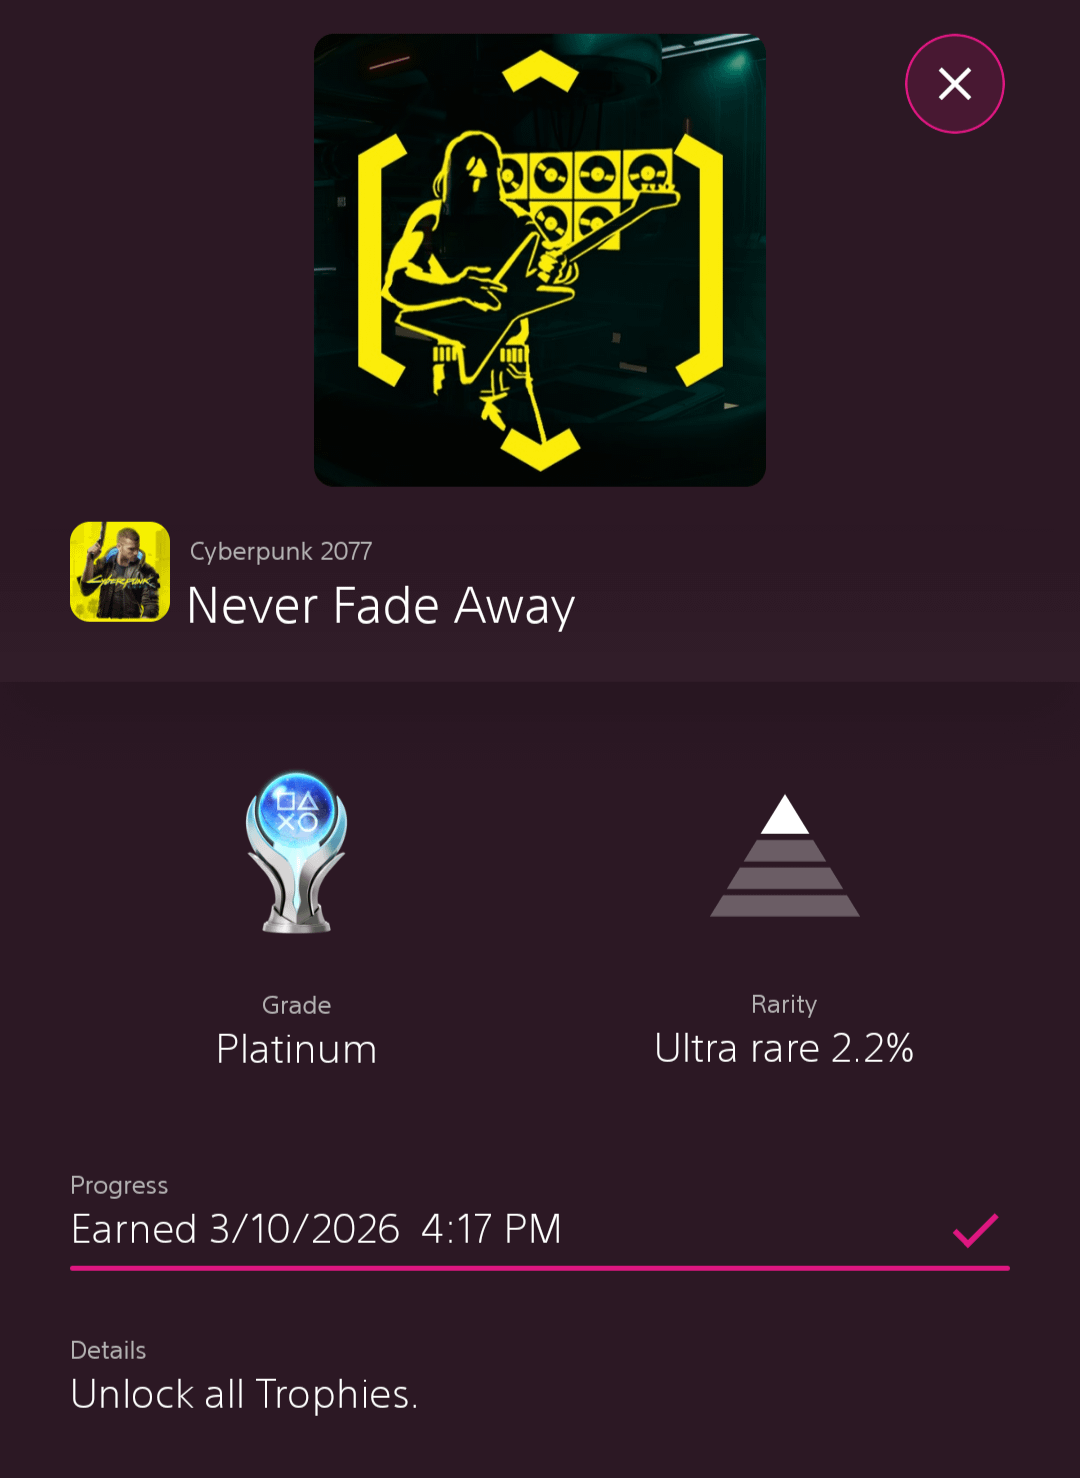Image resolution: width=1080 pixels, height=1478 pixels.
Task: Tap the speaker stack in the artwork
Action: coord(585,195)
